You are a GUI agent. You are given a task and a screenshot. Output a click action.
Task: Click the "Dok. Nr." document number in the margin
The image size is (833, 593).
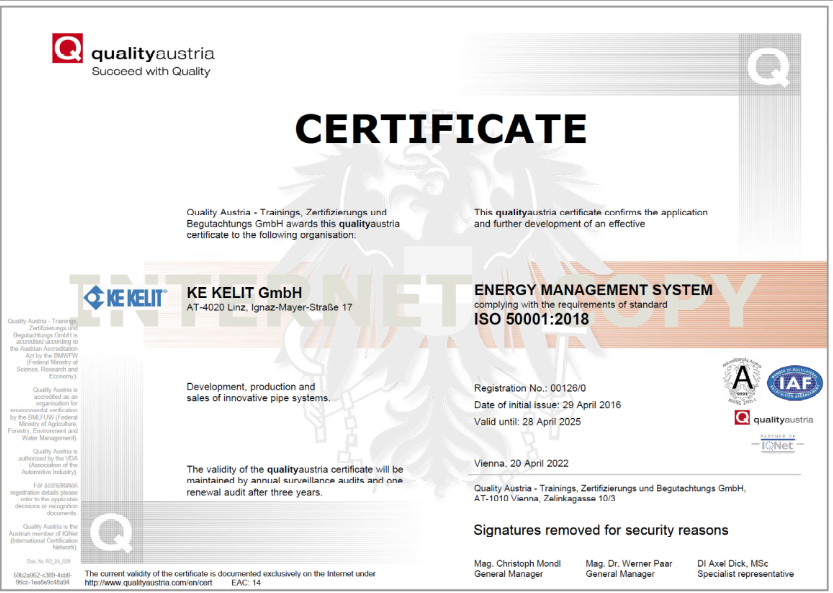click(48, 561)
